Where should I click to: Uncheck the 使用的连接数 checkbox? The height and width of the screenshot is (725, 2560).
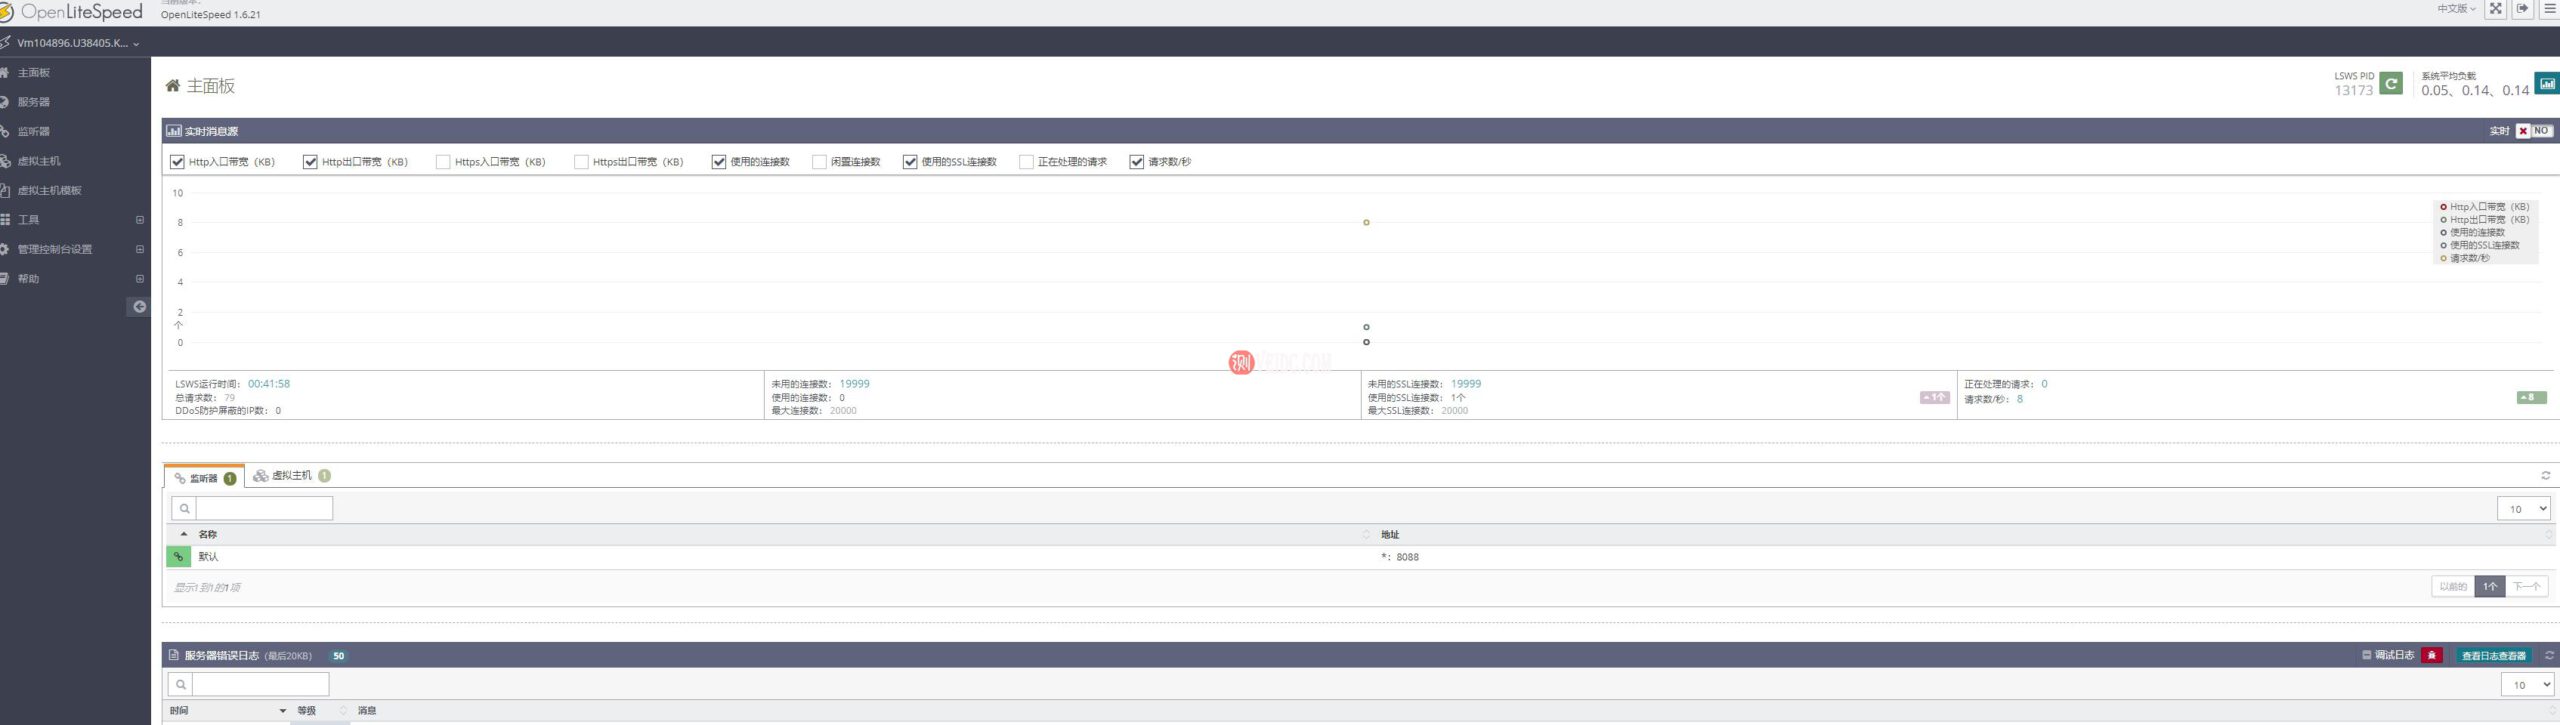[719, 162]
